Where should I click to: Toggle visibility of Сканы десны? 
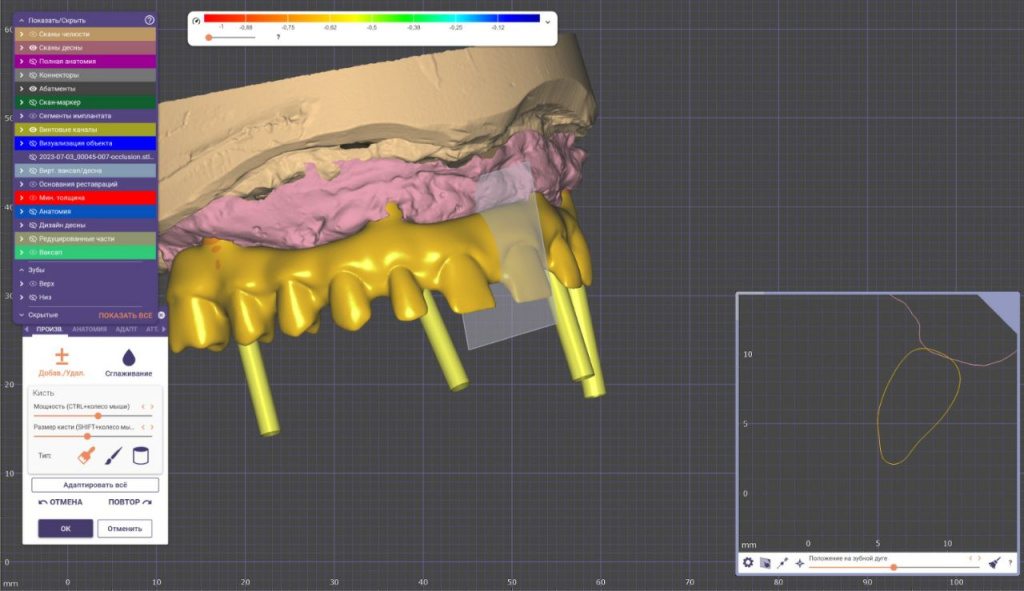(32, 48)
